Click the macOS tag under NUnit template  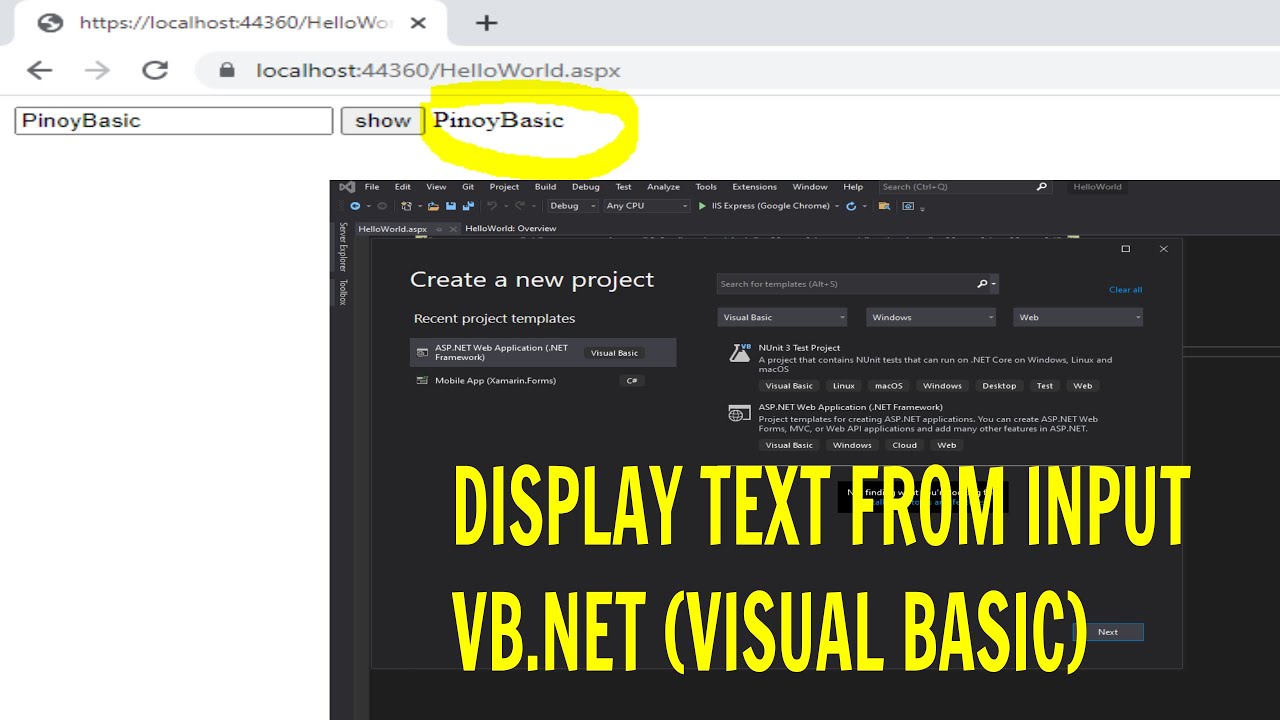[889, 386]
